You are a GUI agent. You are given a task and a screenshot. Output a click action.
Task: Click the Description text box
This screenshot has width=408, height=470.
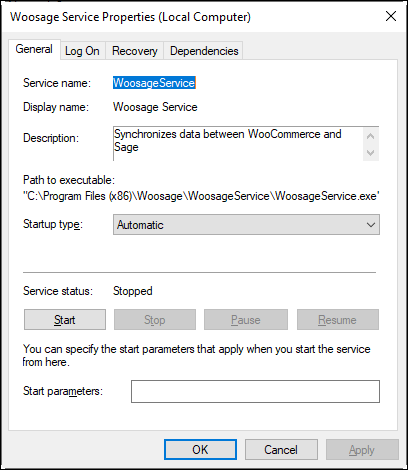(x=238, y=144)
